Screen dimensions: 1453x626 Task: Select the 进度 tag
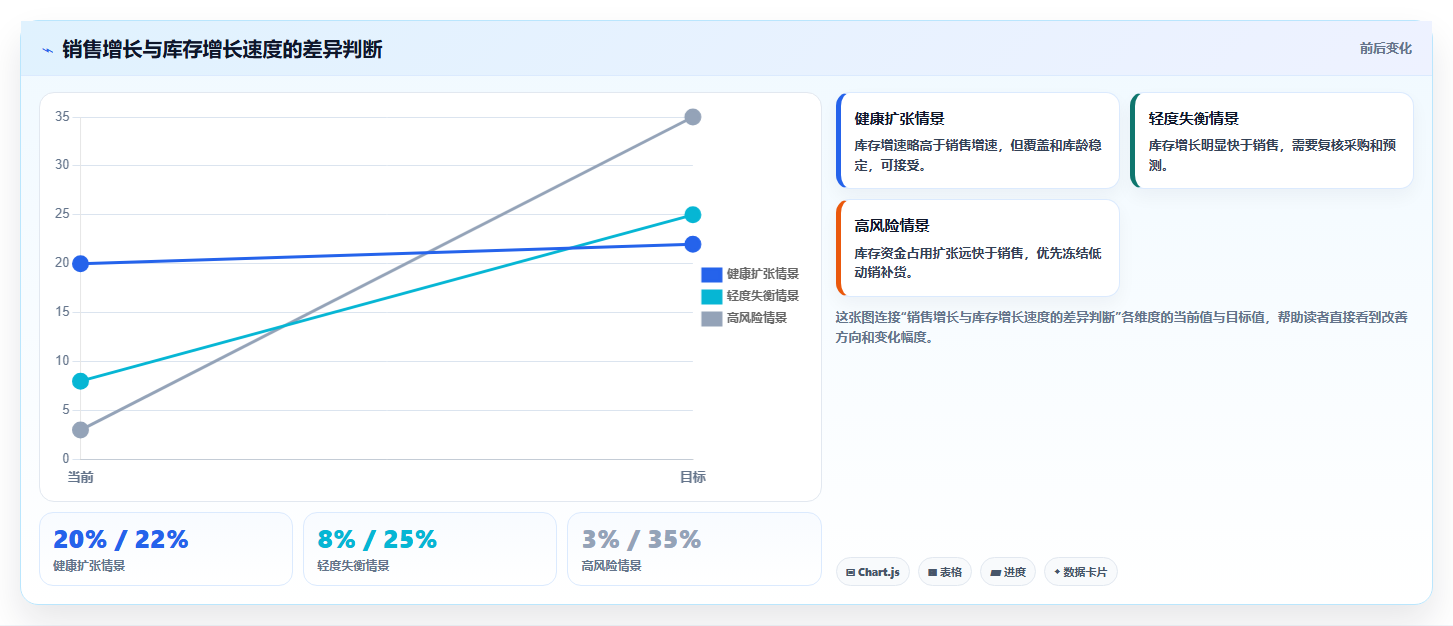(x=1008, y=572)
